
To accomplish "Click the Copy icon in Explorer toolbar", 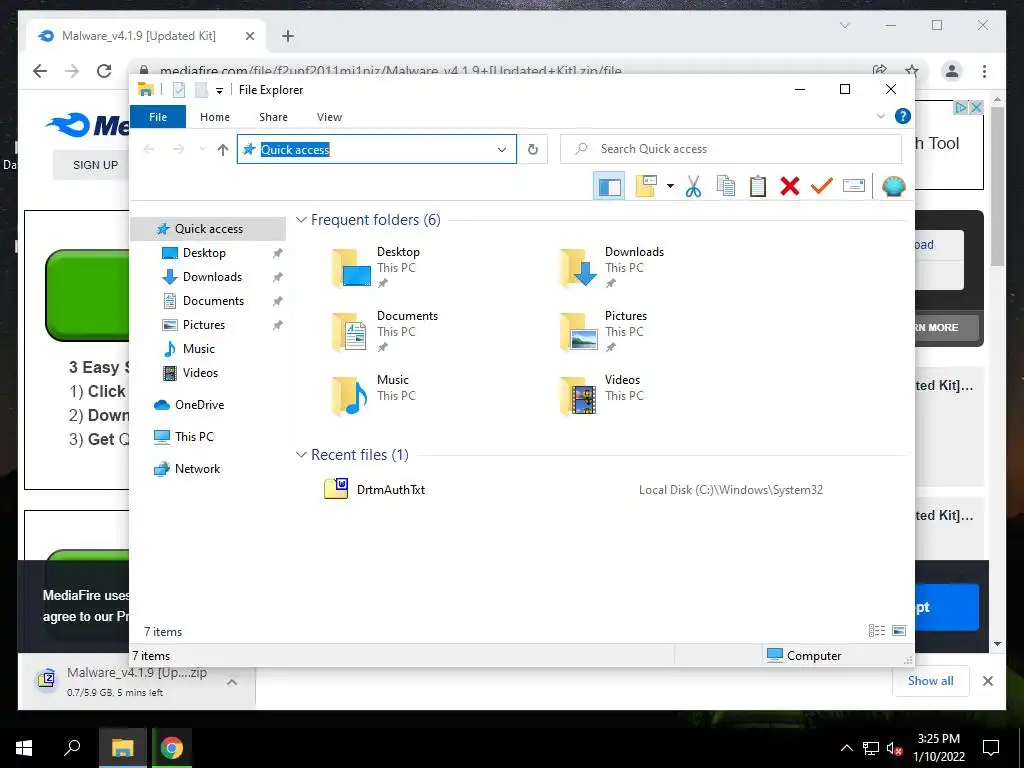I will 726,186.
